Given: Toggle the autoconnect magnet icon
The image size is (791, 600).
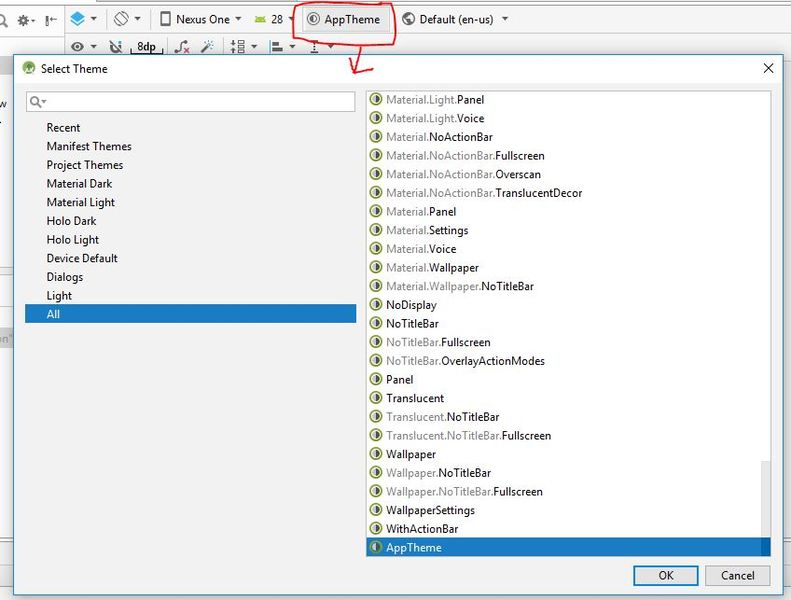Looking at the screenshot, I should (116, 46).
